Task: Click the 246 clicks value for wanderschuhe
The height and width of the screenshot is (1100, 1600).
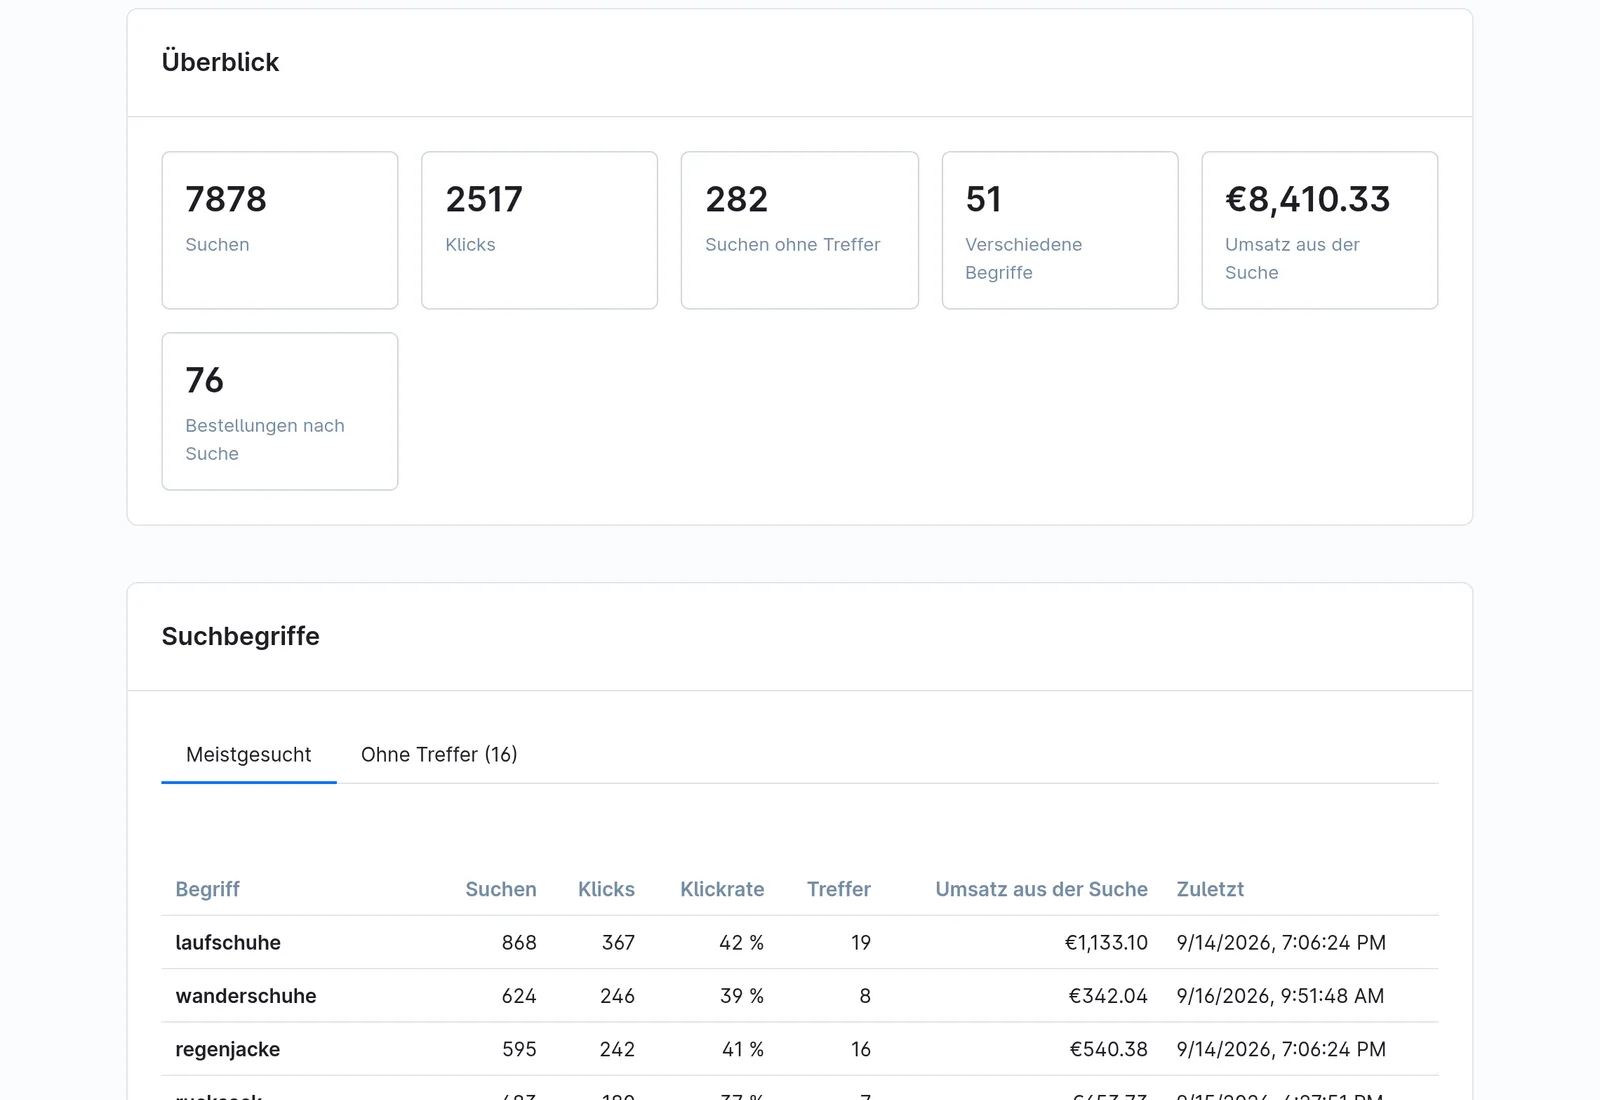Action: [618, 996]
